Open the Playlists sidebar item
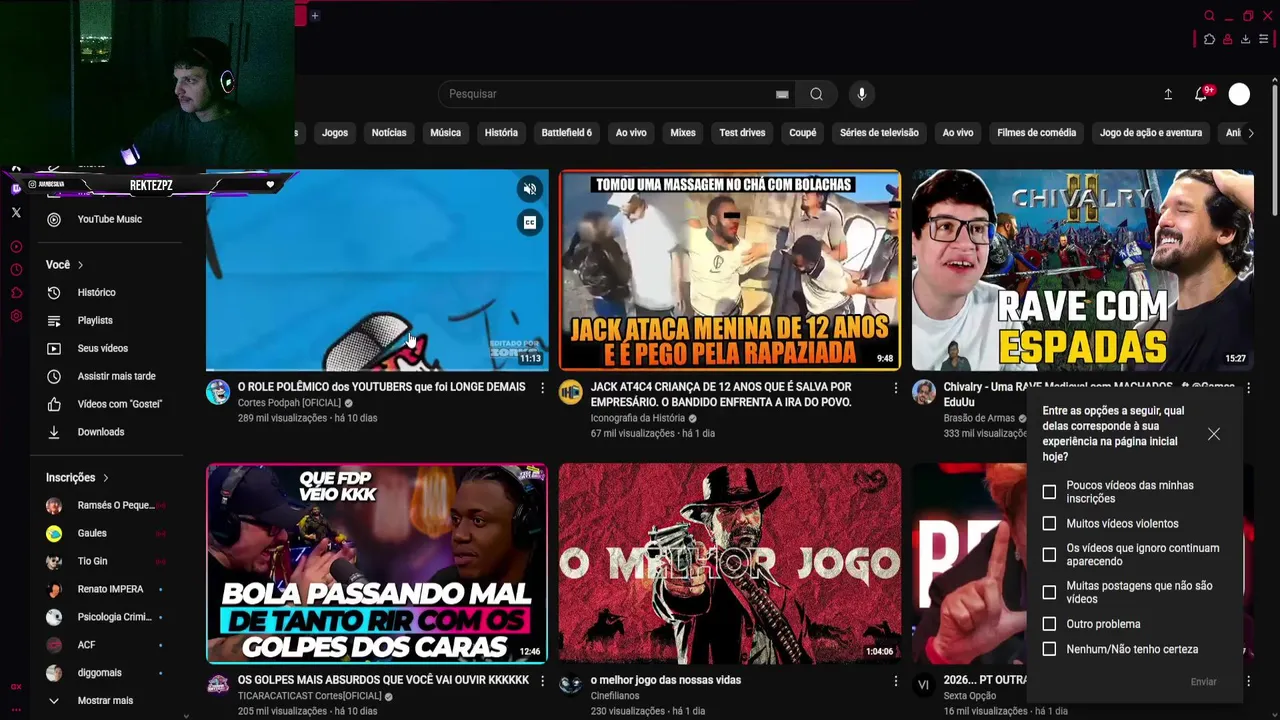1280x720 pixels. tap(95, 320)
